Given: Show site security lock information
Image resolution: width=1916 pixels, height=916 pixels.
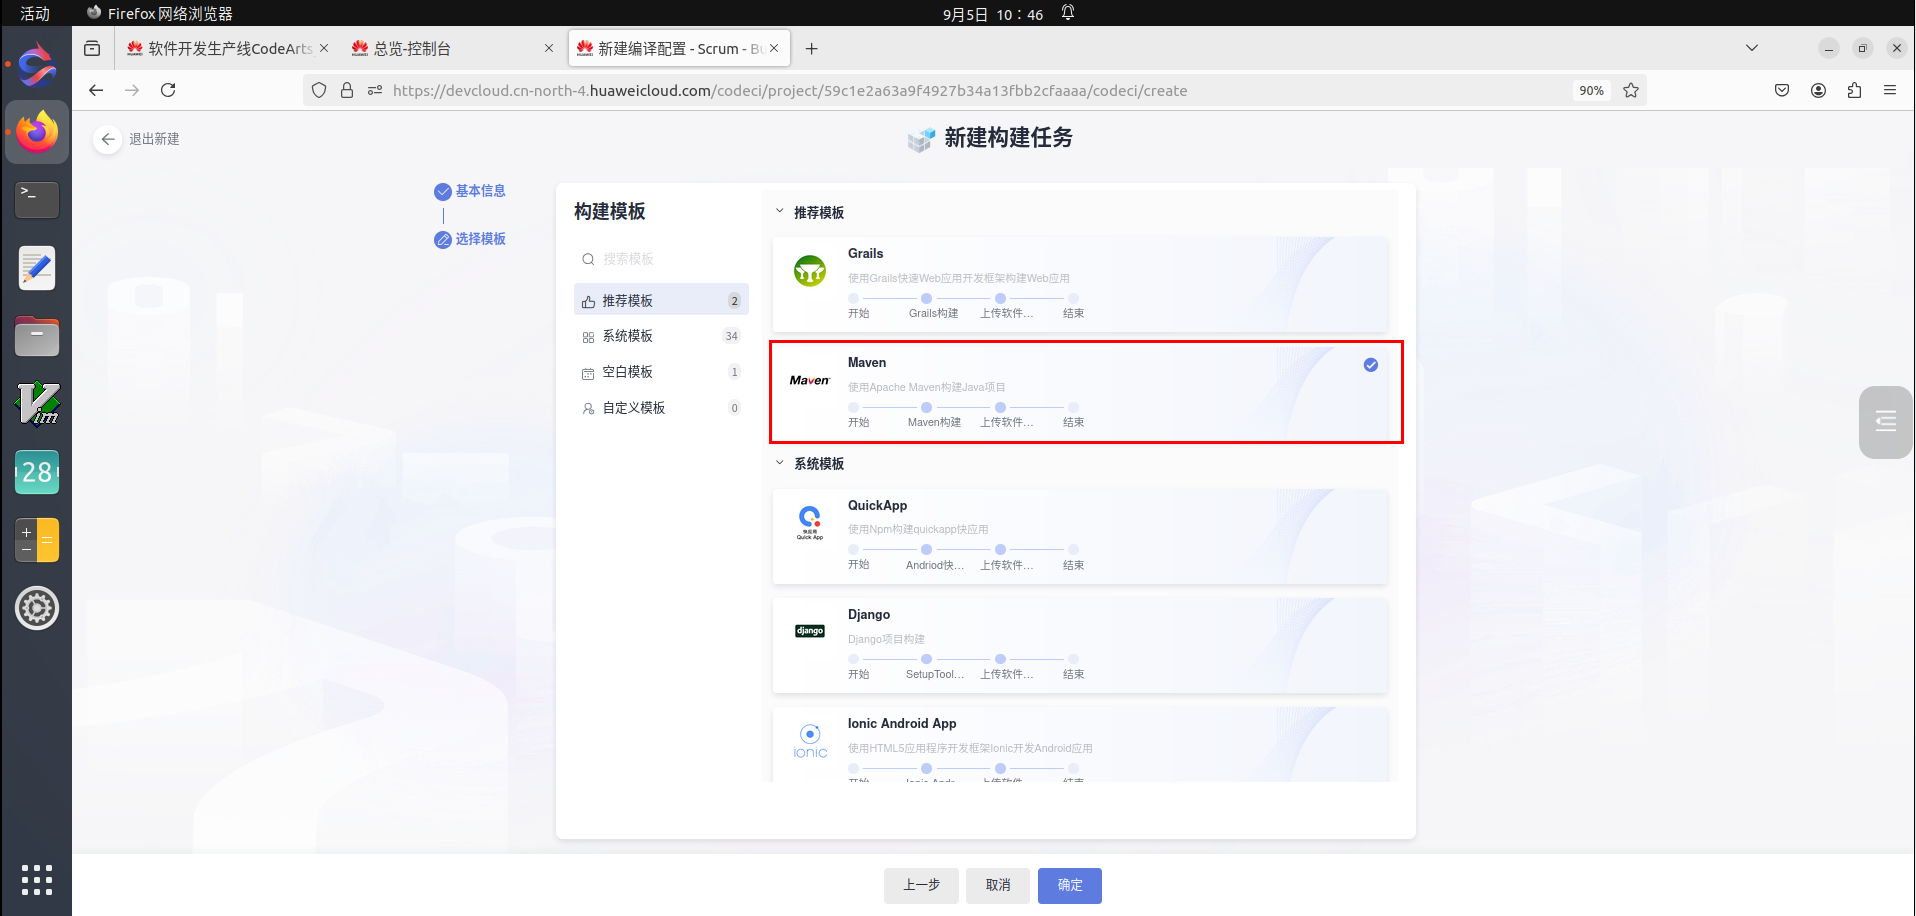Looking at the screenshot, I should (347, 90).
